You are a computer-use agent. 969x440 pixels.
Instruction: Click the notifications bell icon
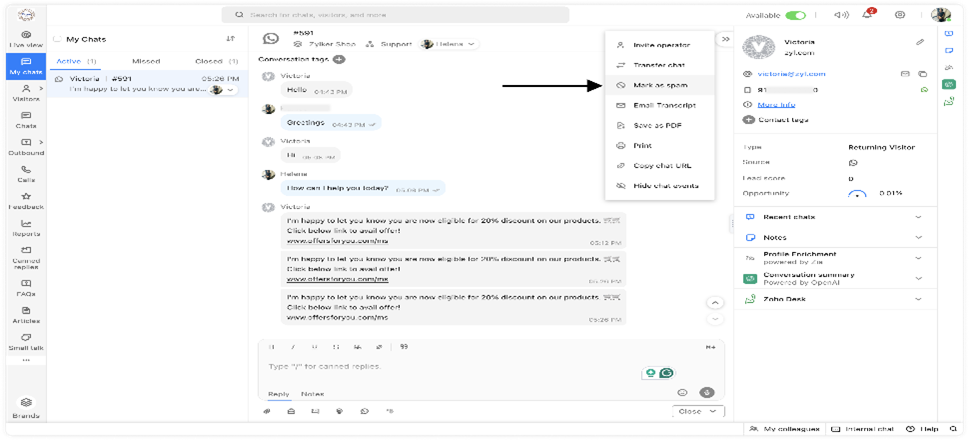click(x=867, y=15)
